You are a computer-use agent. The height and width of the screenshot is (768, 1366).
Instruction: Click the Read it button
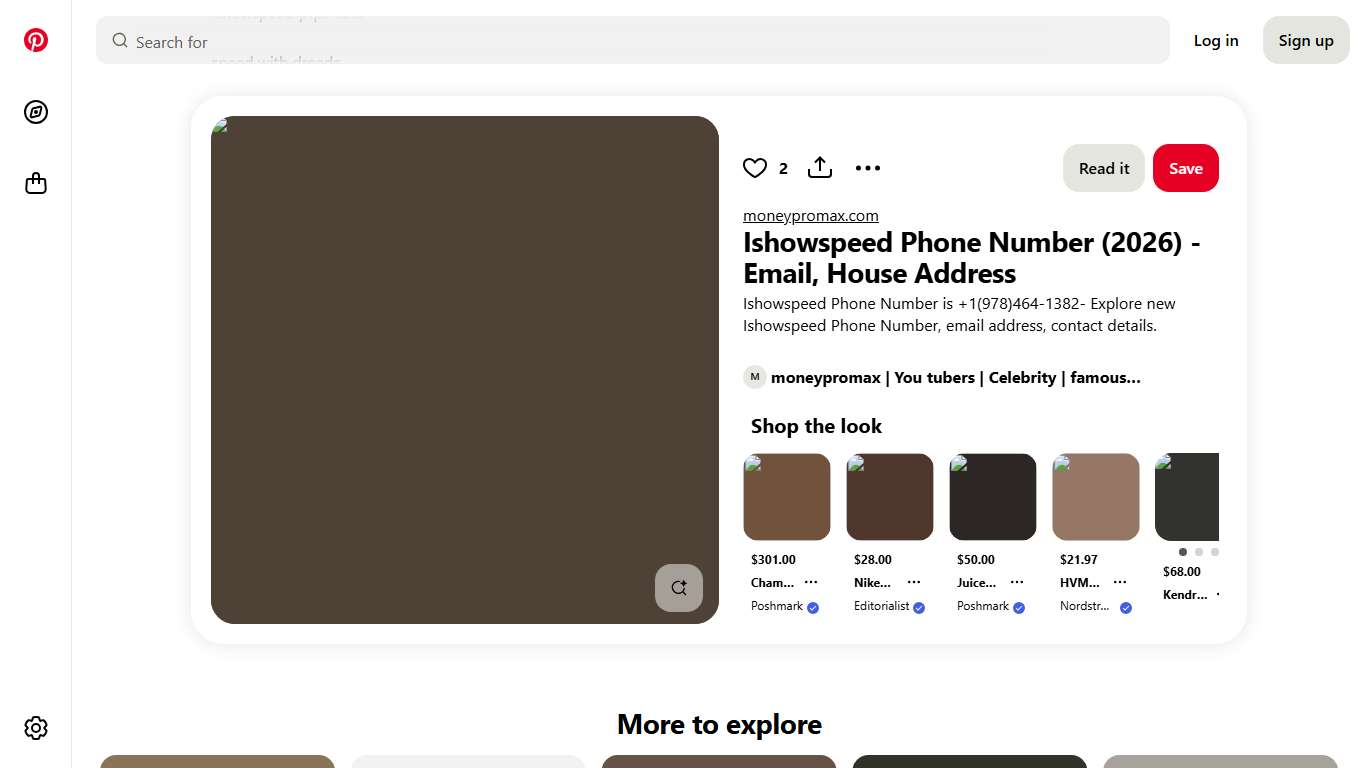pyautogui.click(x=1104, y=168)
